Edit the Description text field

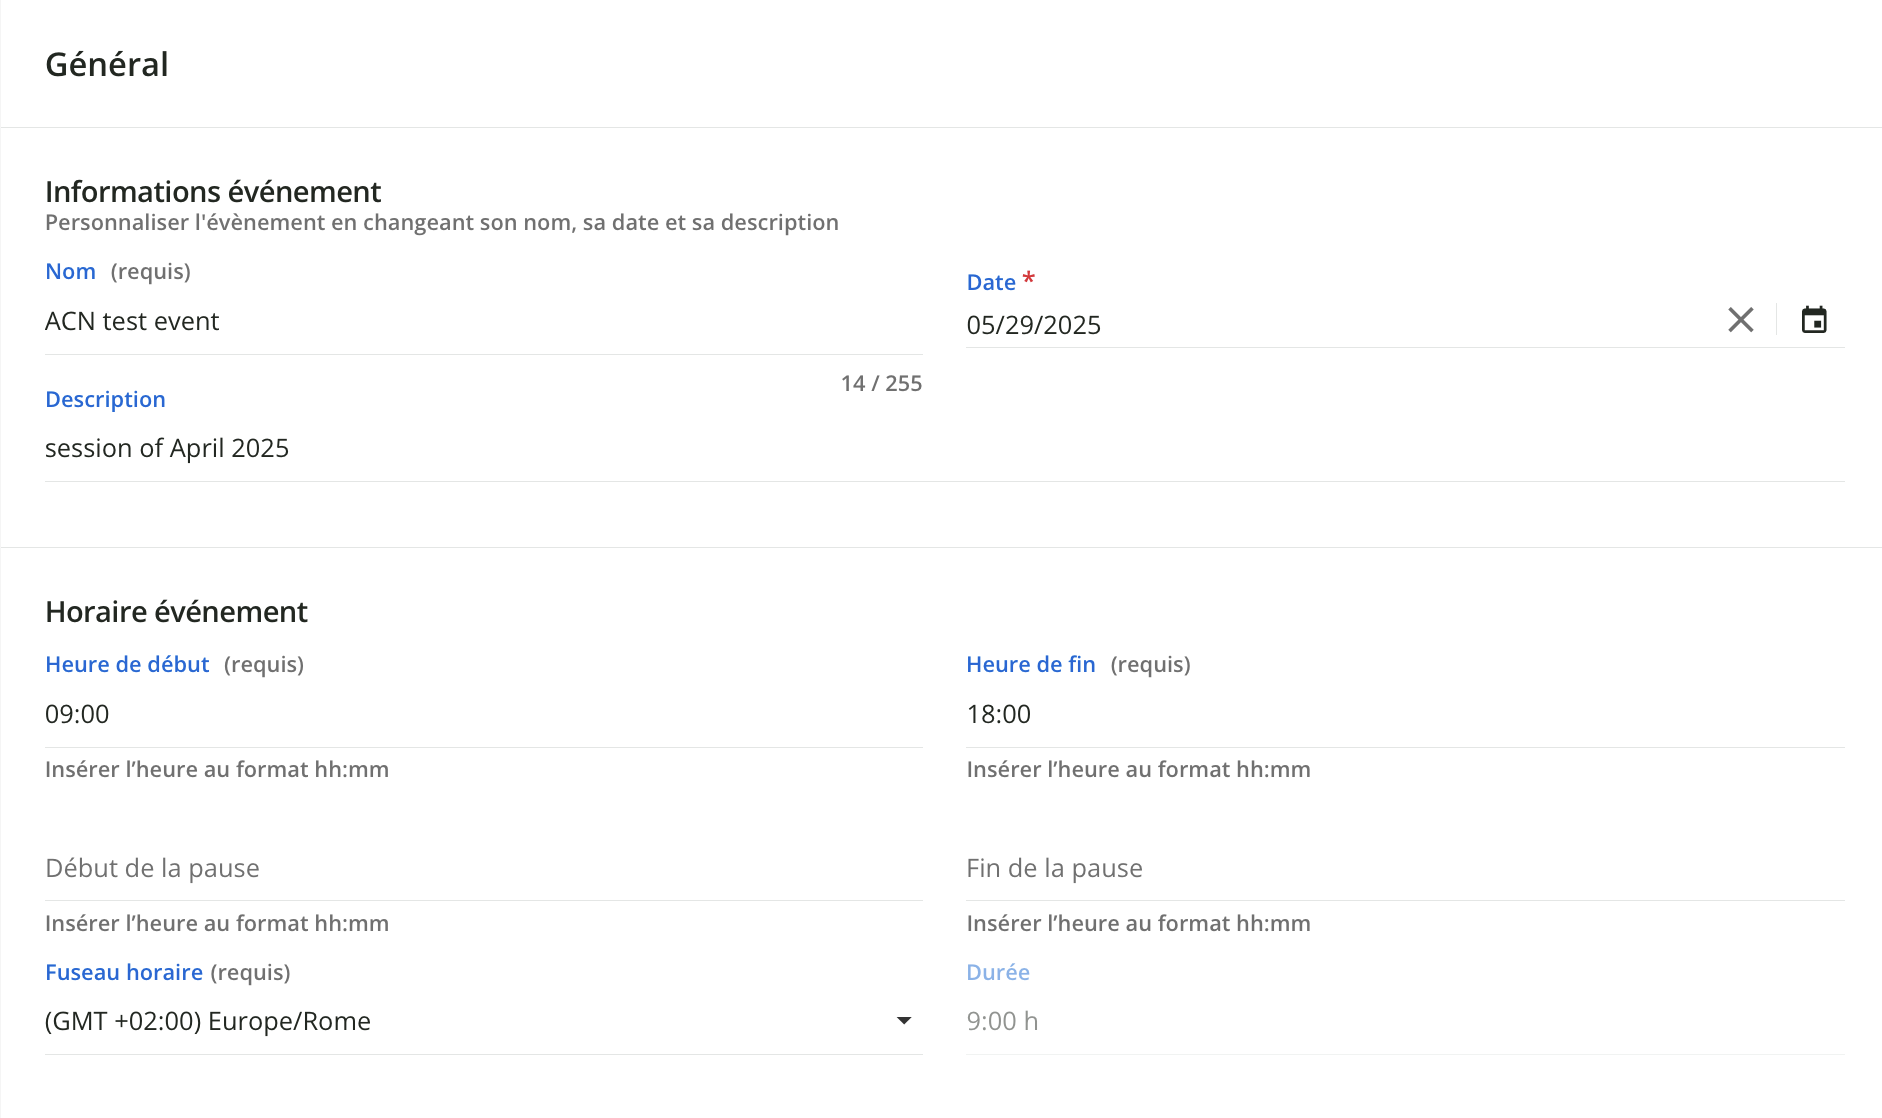944,449
